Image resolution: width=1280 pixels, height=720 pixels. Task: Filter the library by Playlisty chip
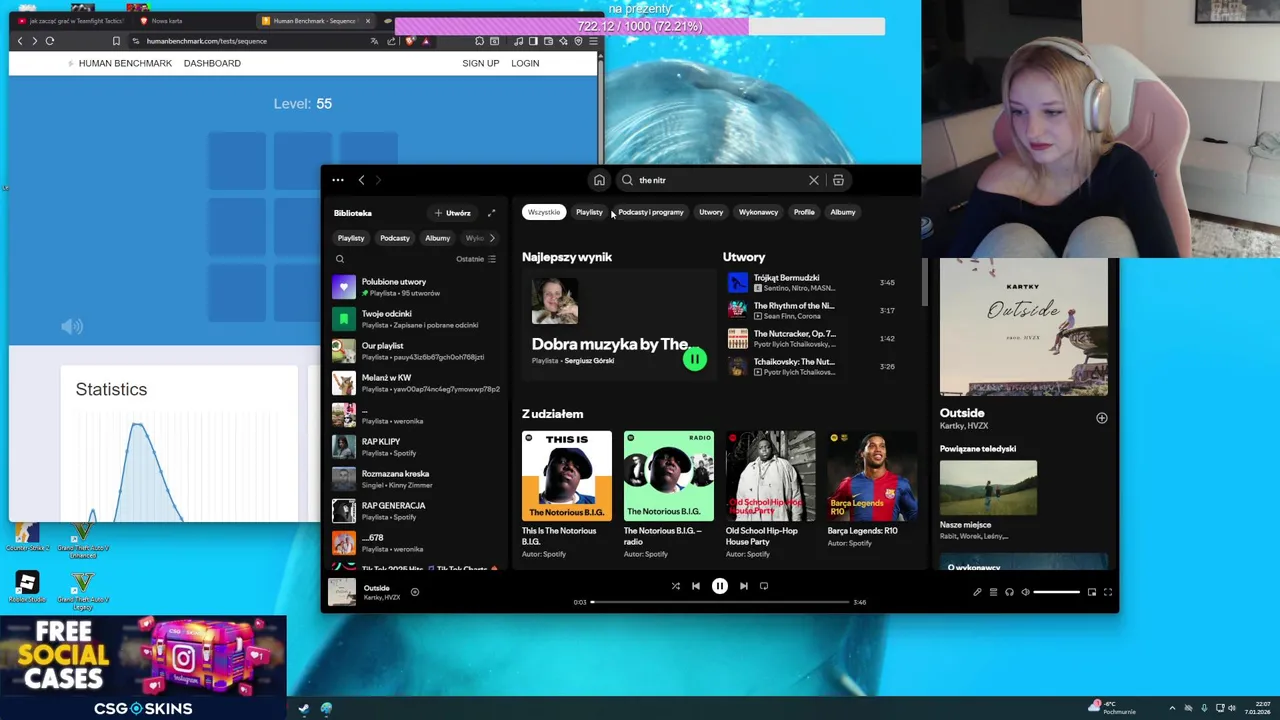351,238
